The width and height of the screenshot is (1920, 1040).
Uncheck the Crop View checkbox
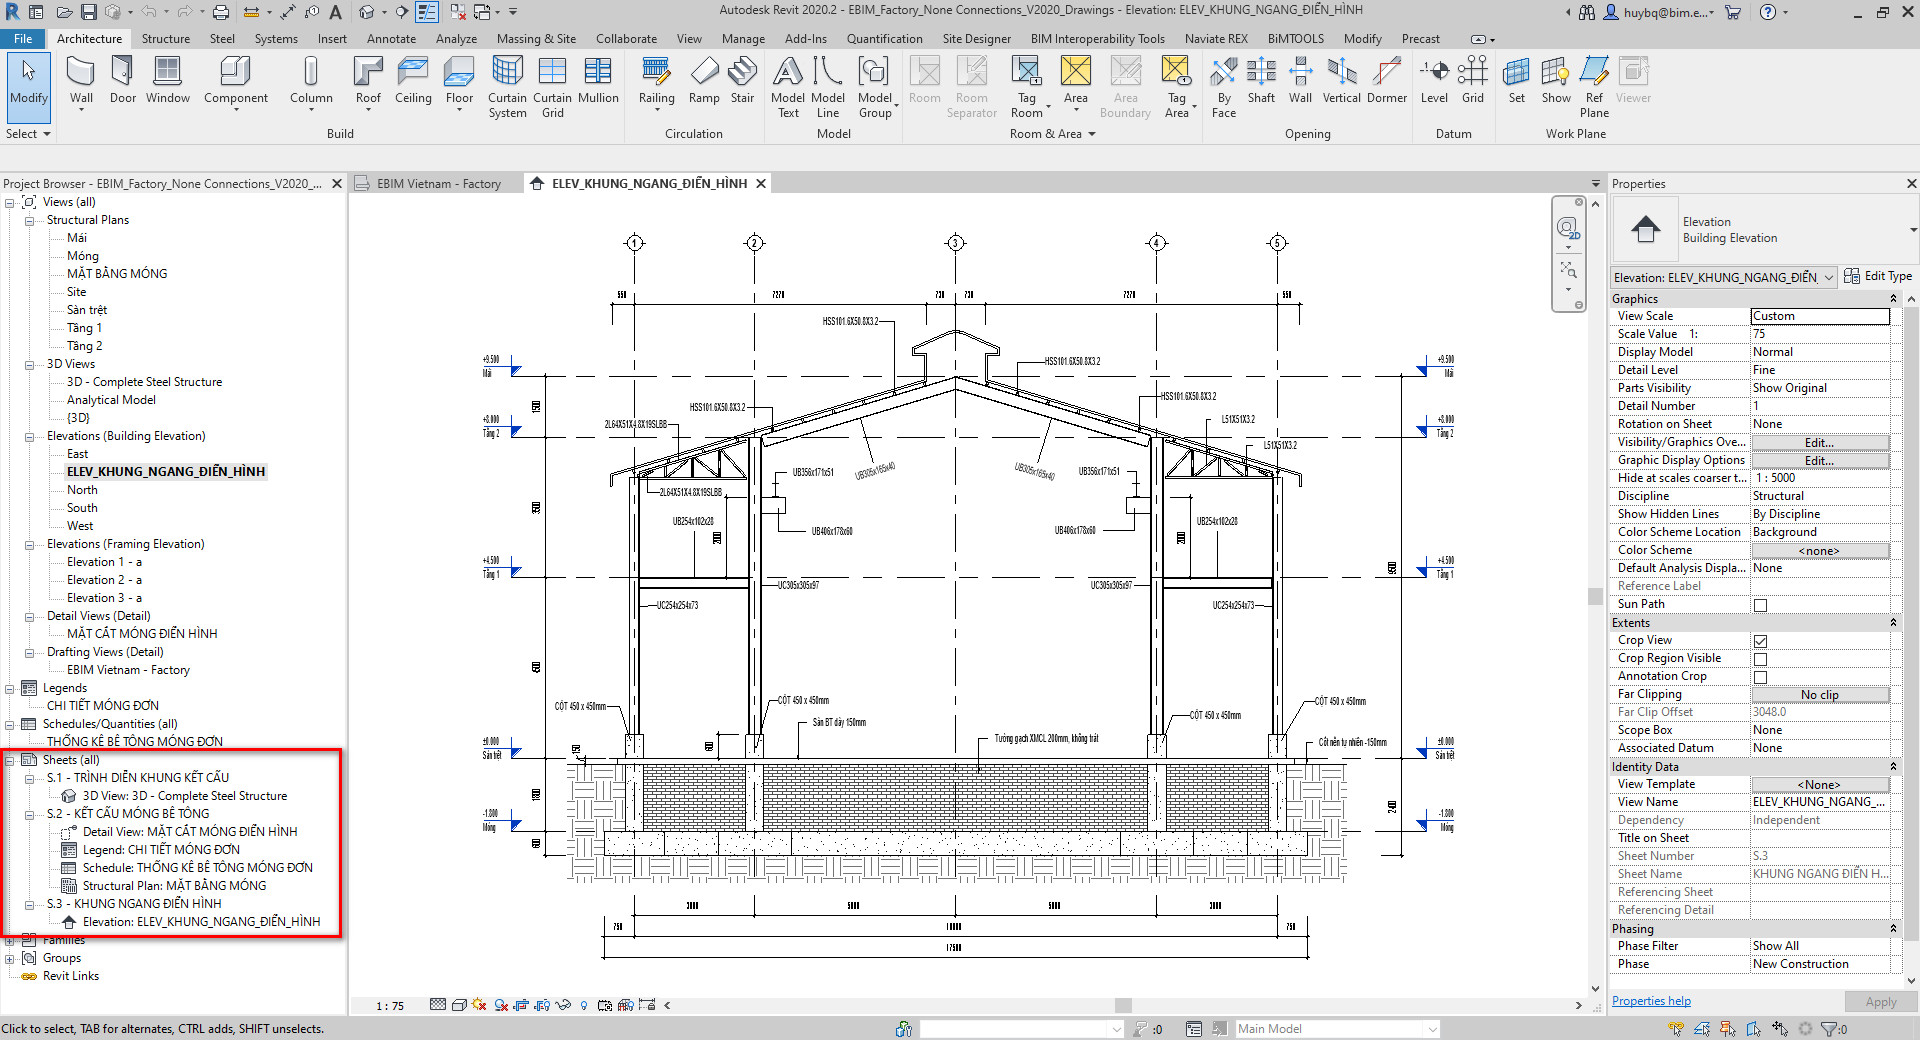[1759, 640]
